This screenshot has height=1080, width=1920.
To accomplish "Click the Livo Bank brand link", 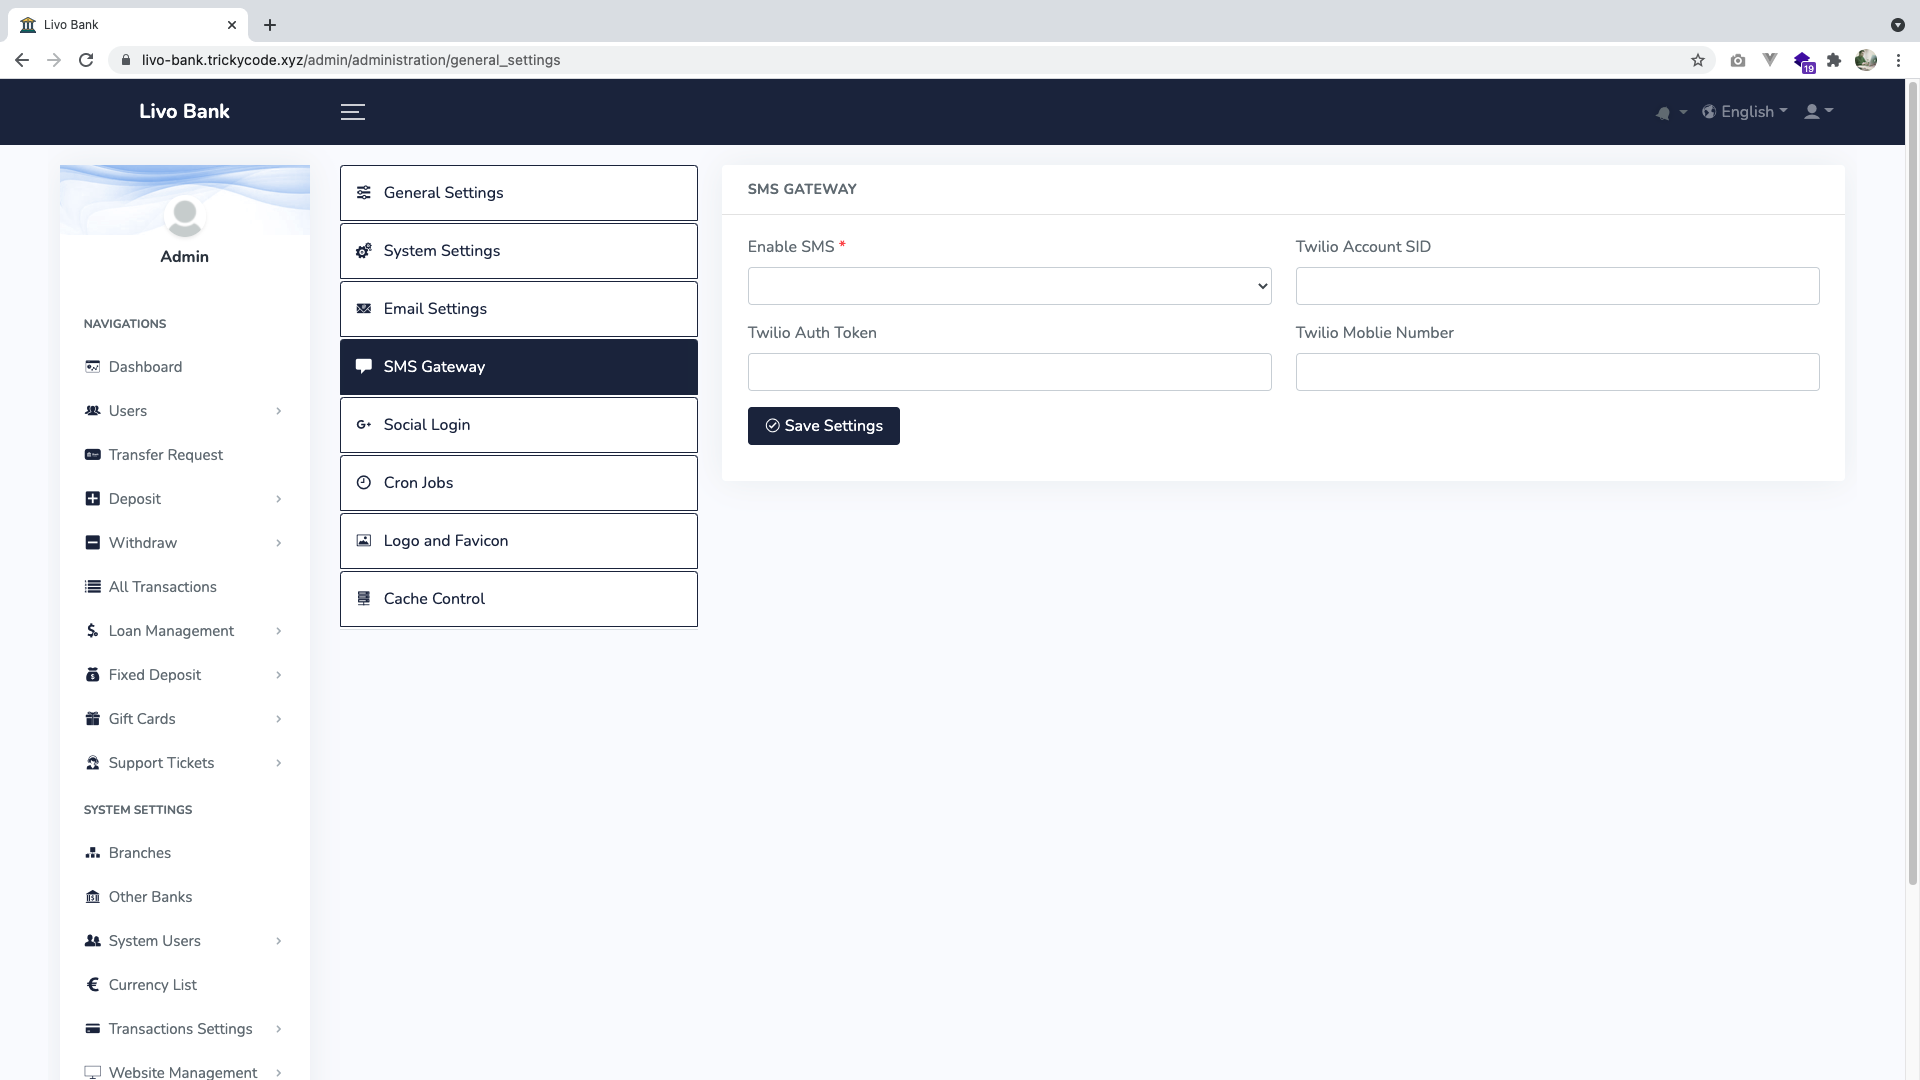I will coord(184,112).
